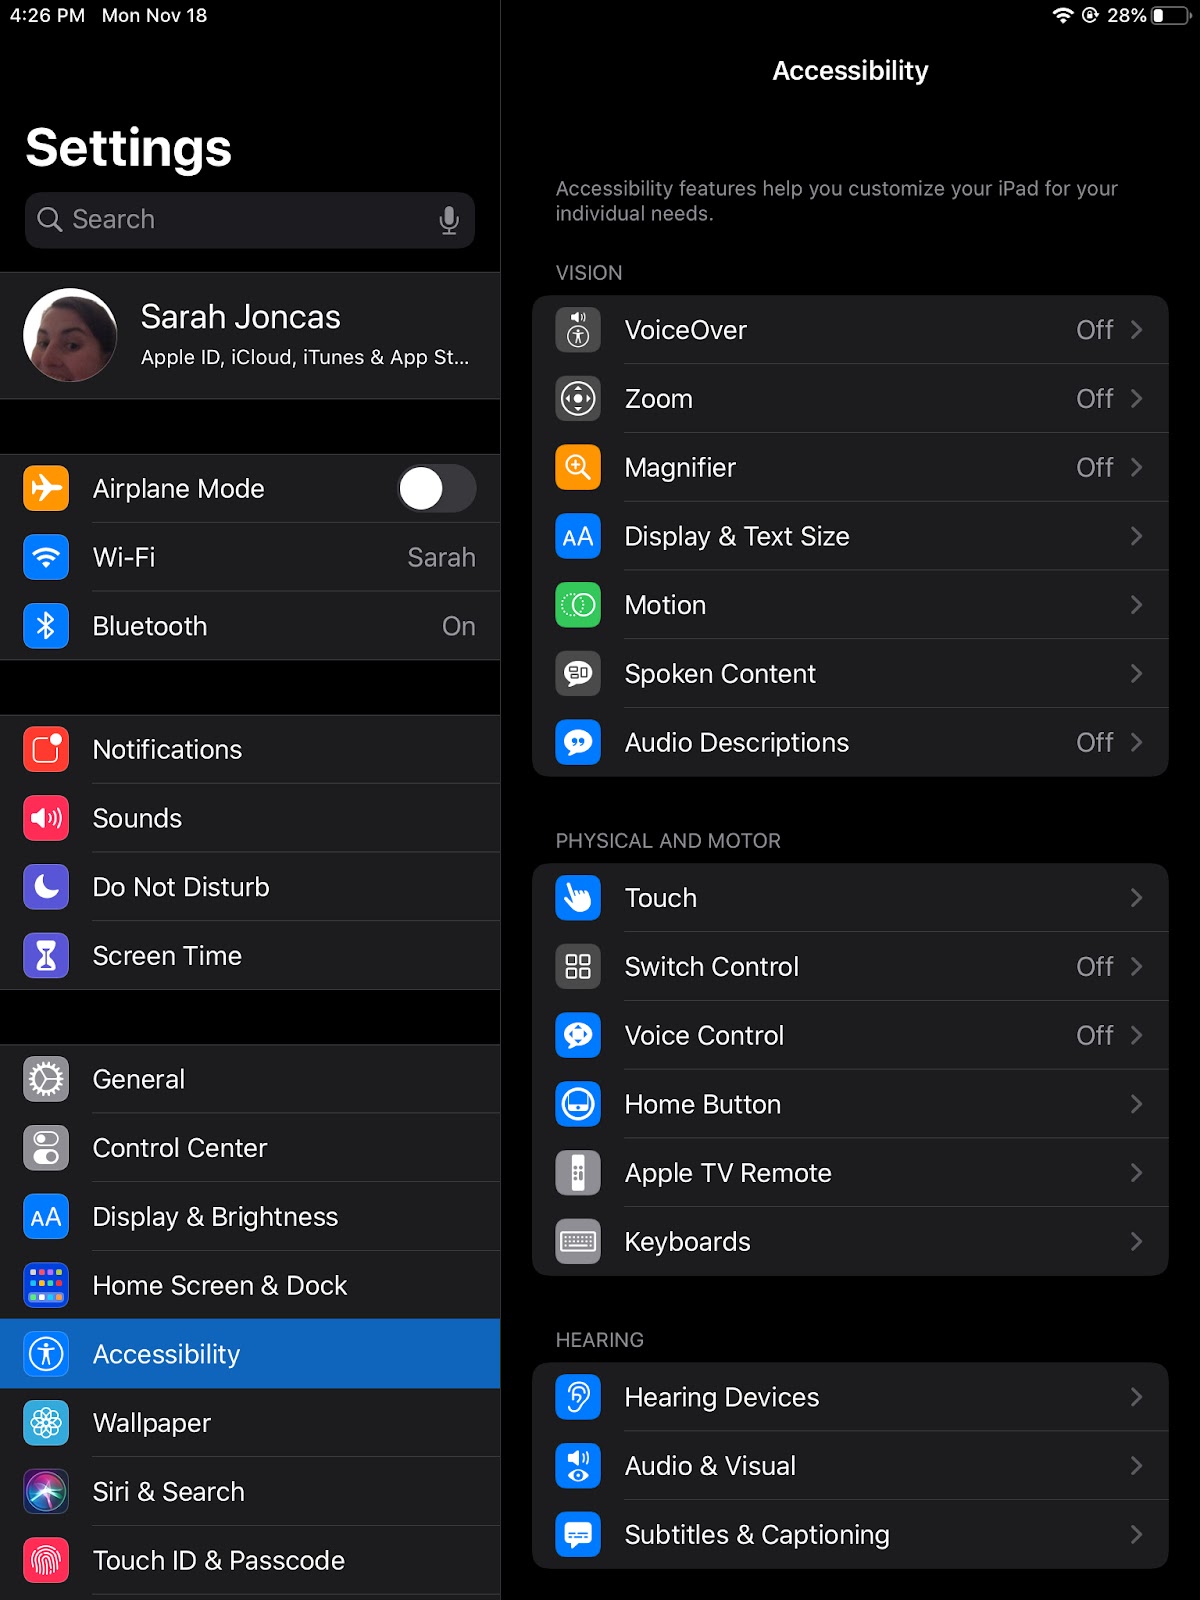The image size is (1200, 1600).
Task: Tap the green Motion icon
Action: (x=578, y=605)
